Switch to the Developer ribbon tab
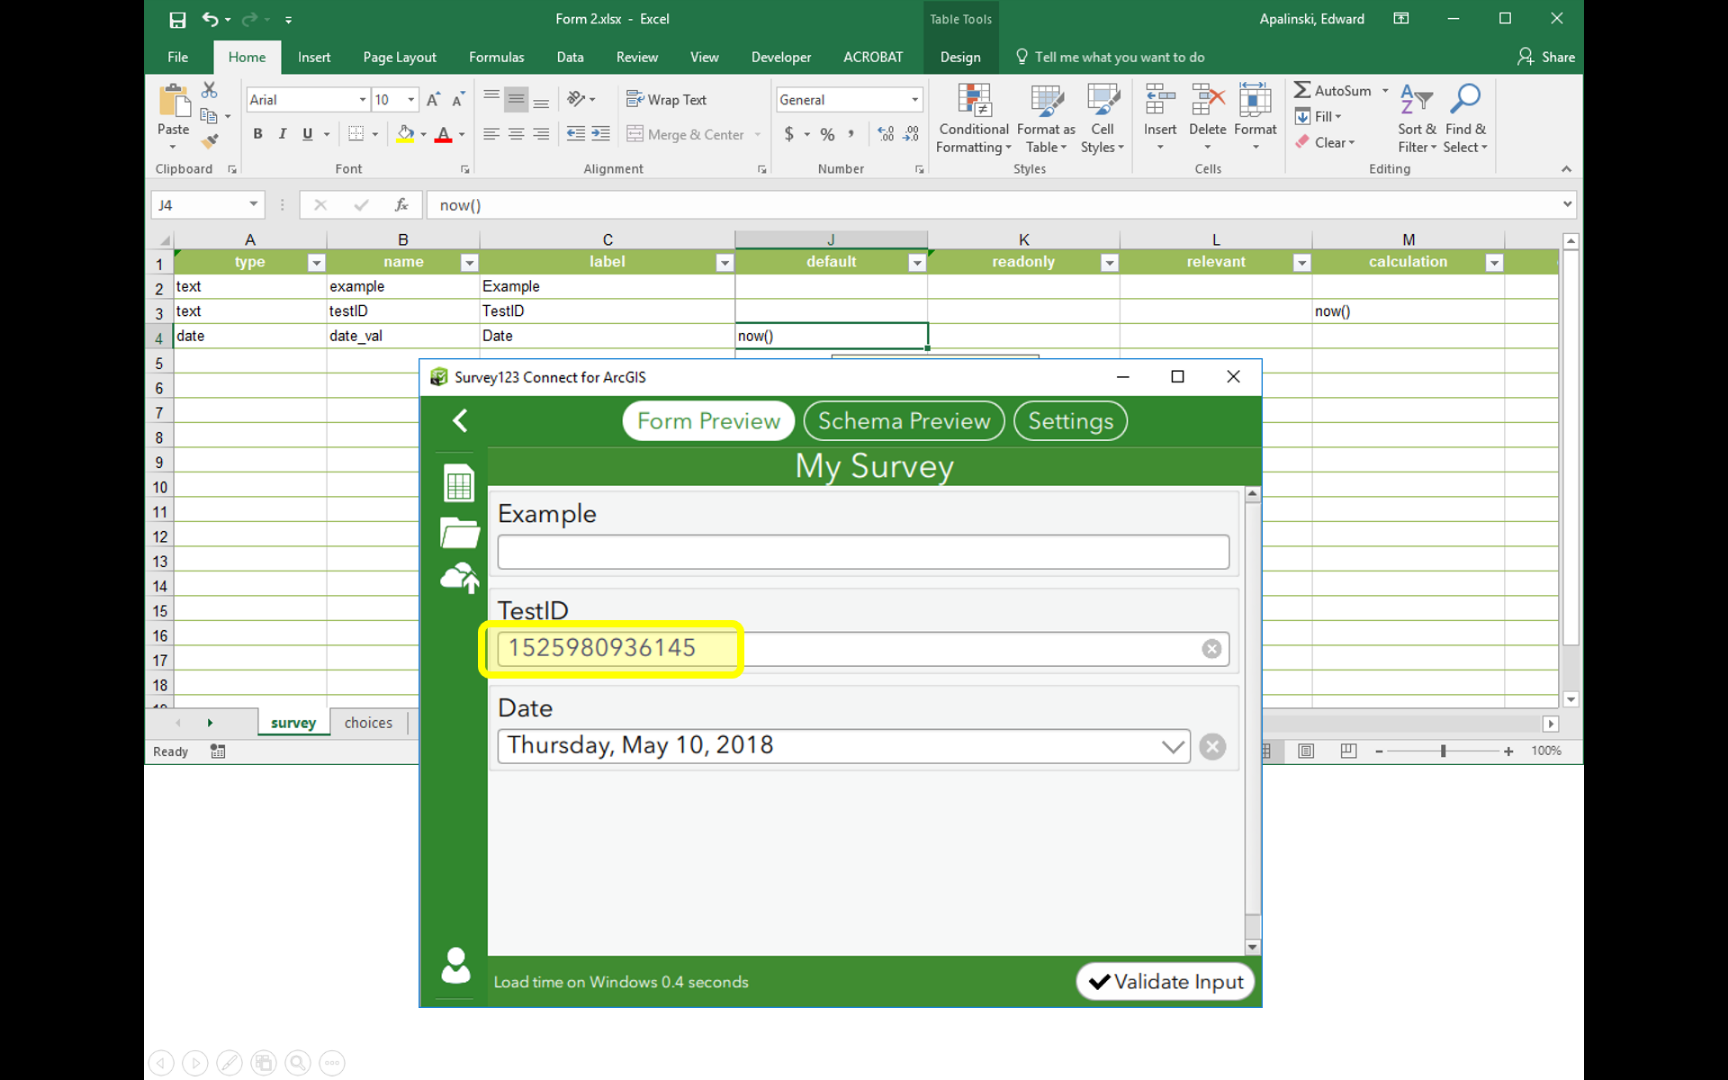This screenshot has width=1728, height=1080. click(x=781, y=57)
